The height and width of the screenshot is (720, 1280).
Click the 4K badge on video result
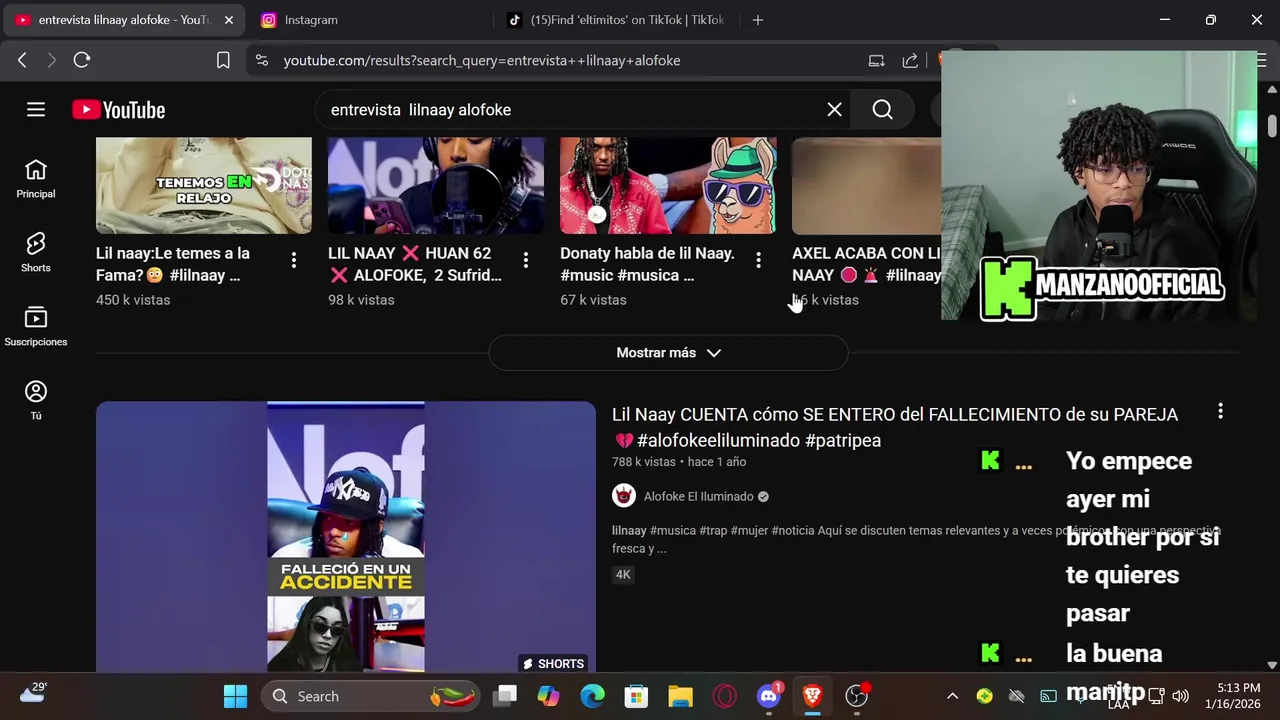click(x=623, y=574)
